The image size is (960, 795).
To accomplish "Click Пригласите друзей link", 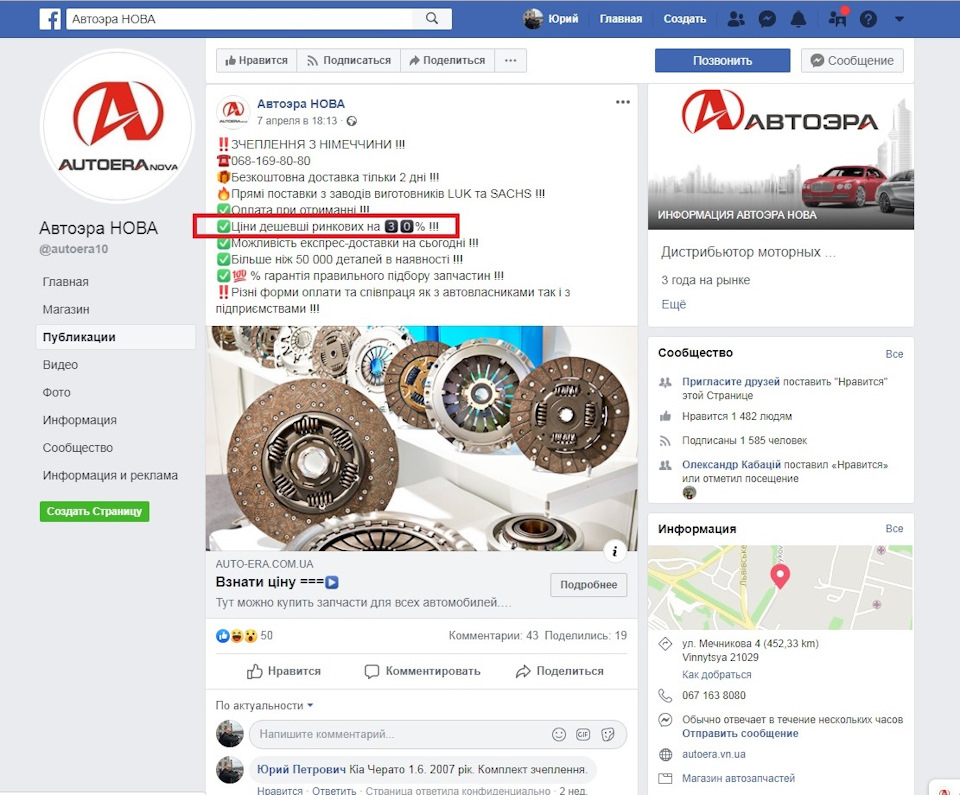I will (x=731, y=382).
